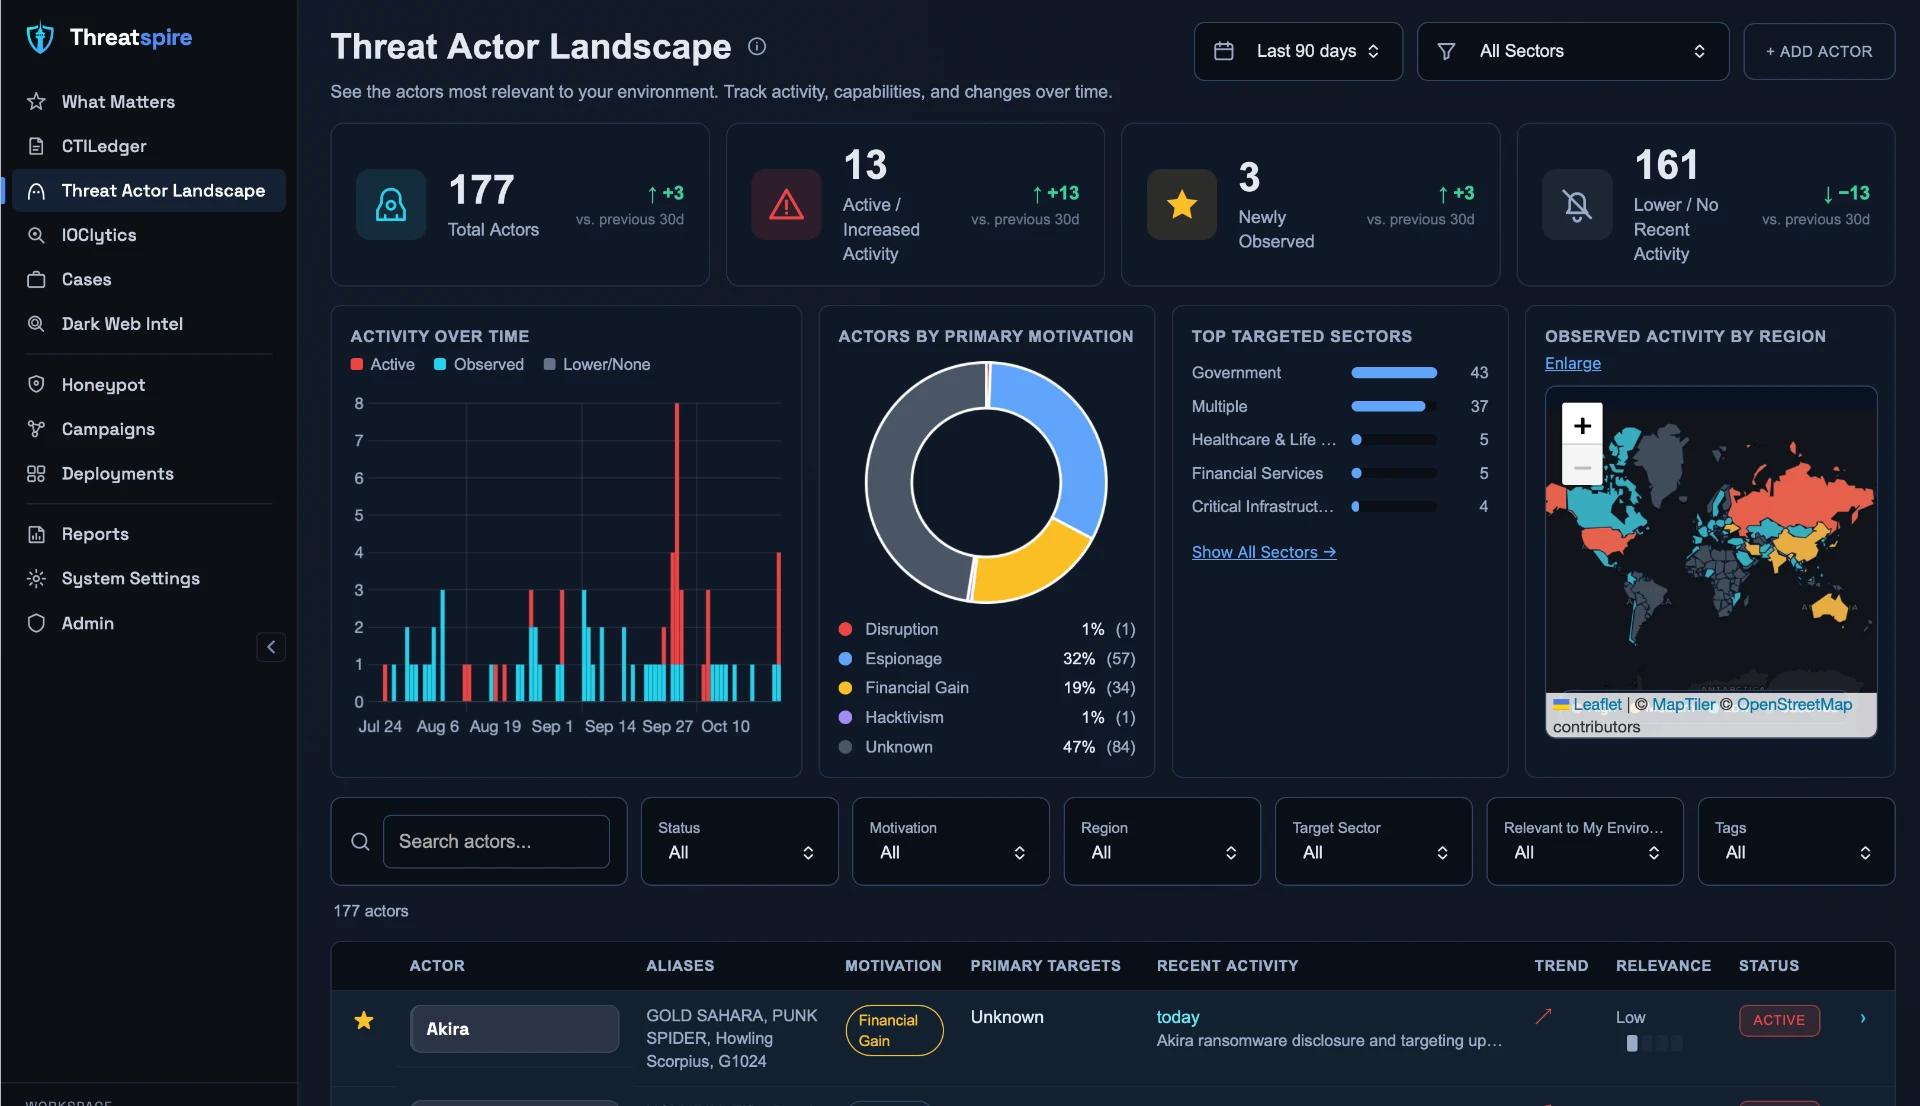Open the Region filter dropdown
This screenshot has width=1920, height=1106.
(1162, 841)
